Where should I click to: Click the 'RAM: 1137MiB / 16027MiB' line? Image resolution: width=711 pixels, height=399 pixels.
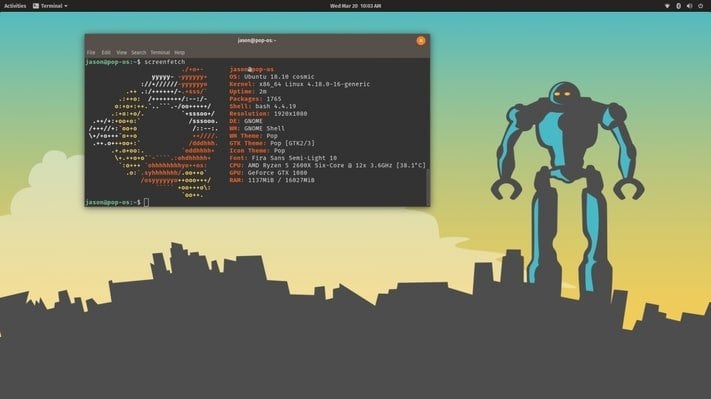pyautogui.click(x=272, y=180)
